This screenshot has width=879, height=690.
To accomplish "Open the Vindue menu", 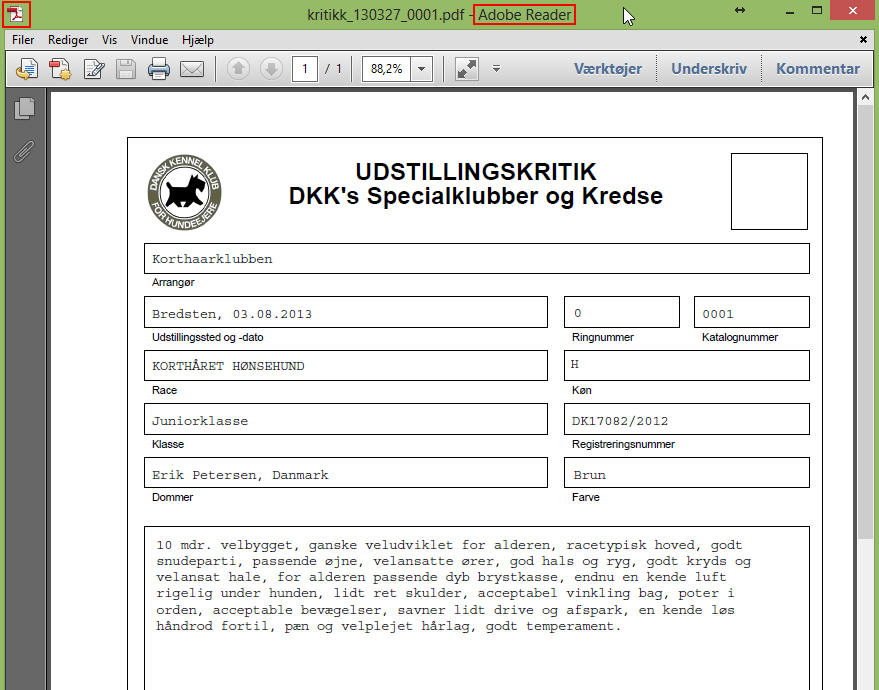I will click(149, 40).
